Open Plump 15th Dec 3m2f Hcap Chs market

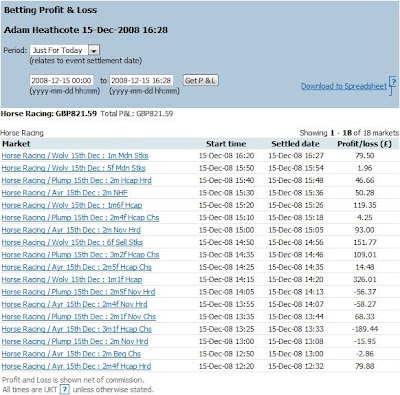pos(80,255)
